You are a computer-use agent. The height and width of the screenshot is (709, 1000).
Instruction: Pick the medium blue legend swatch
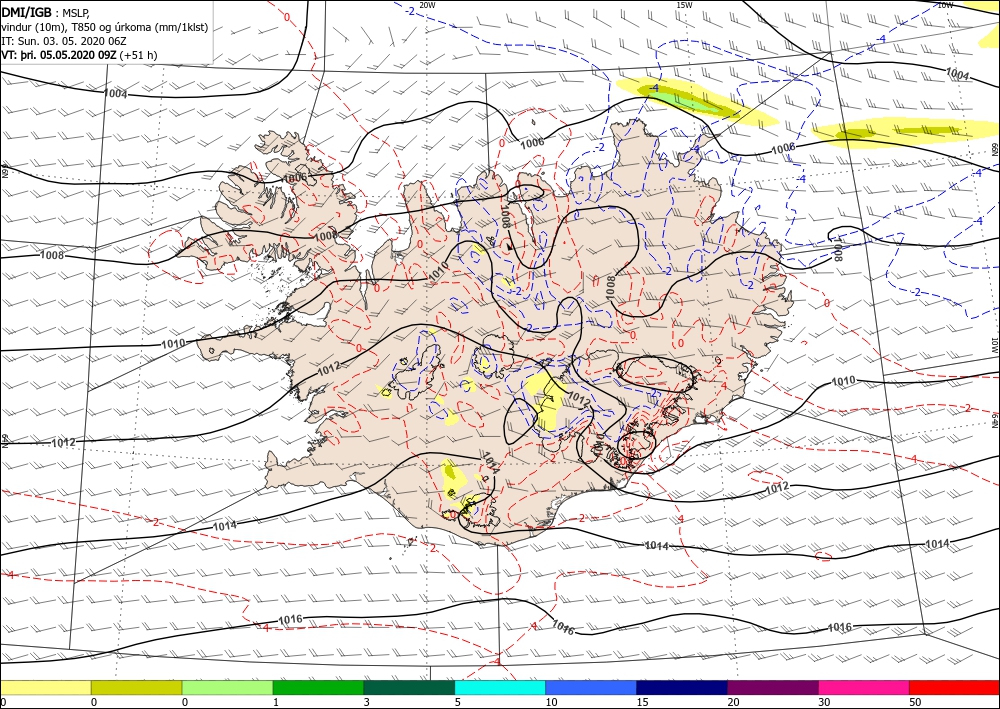591,687
